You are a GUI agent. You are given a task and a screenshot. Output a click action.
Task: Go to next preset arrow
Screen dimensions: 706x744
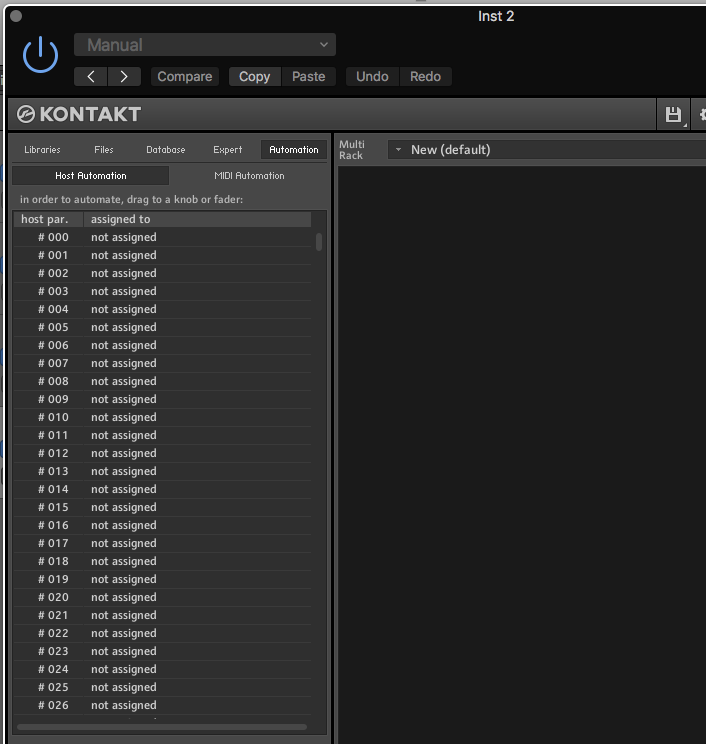click(123, 76)
